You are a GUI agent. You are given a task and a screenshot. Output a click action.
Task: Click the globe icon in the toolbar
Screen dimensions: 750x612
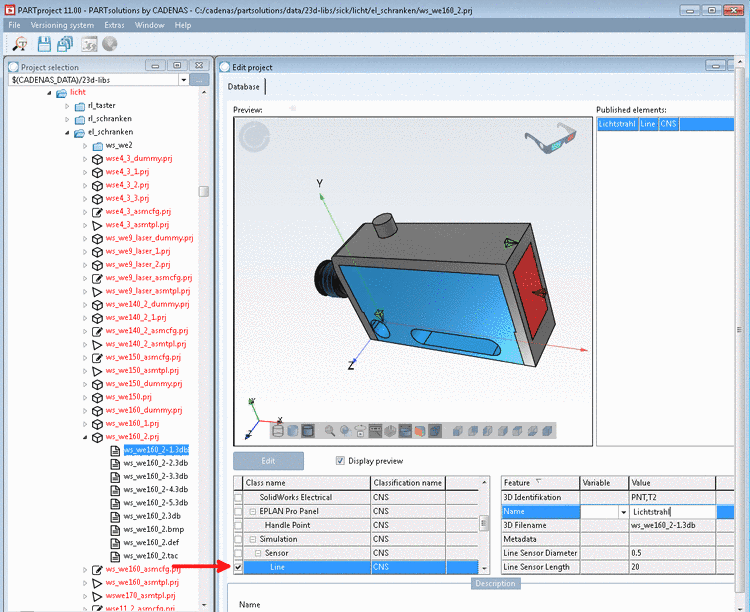pyautogui.click(x=110, y=44)
